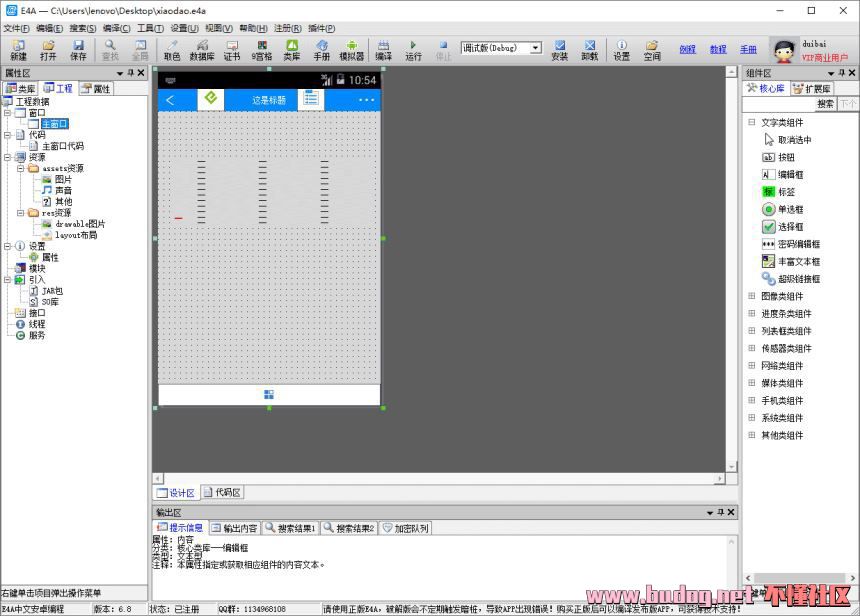Viewport: 860px width, 616px height.
Task: Switch to the 代码区 tab
Action: point(222,493)
